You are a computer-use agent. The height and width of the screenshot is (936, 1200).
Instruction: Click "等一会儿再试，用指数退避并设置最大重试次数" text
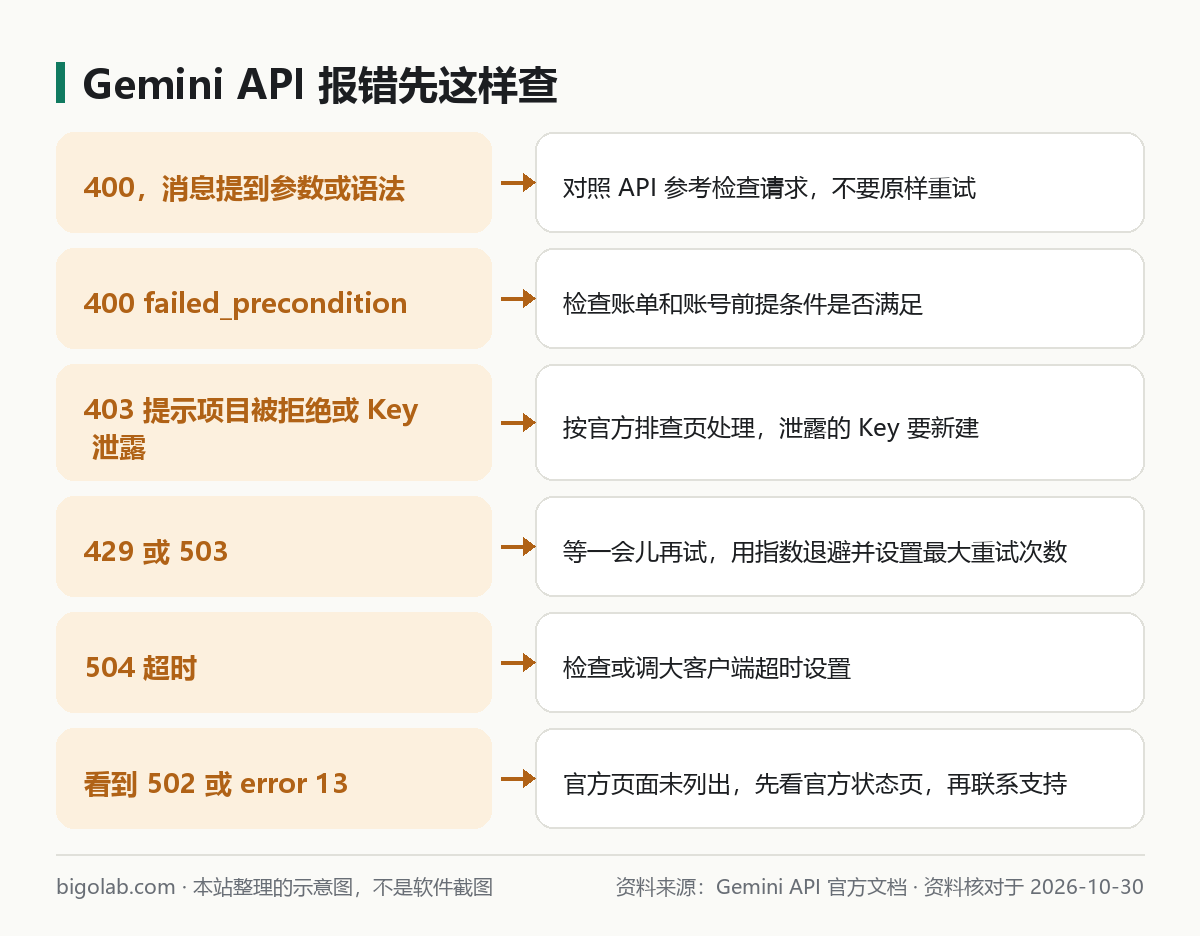point(815,552)
